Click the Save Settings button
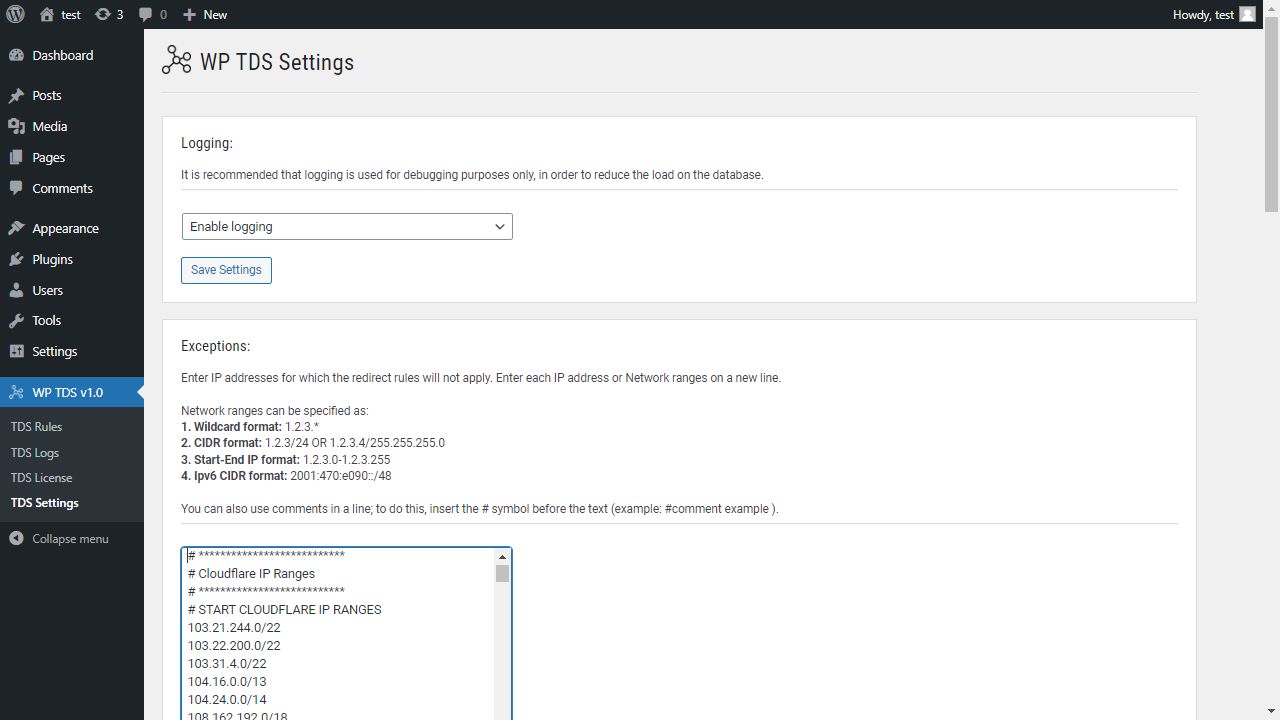 [226, 270]
